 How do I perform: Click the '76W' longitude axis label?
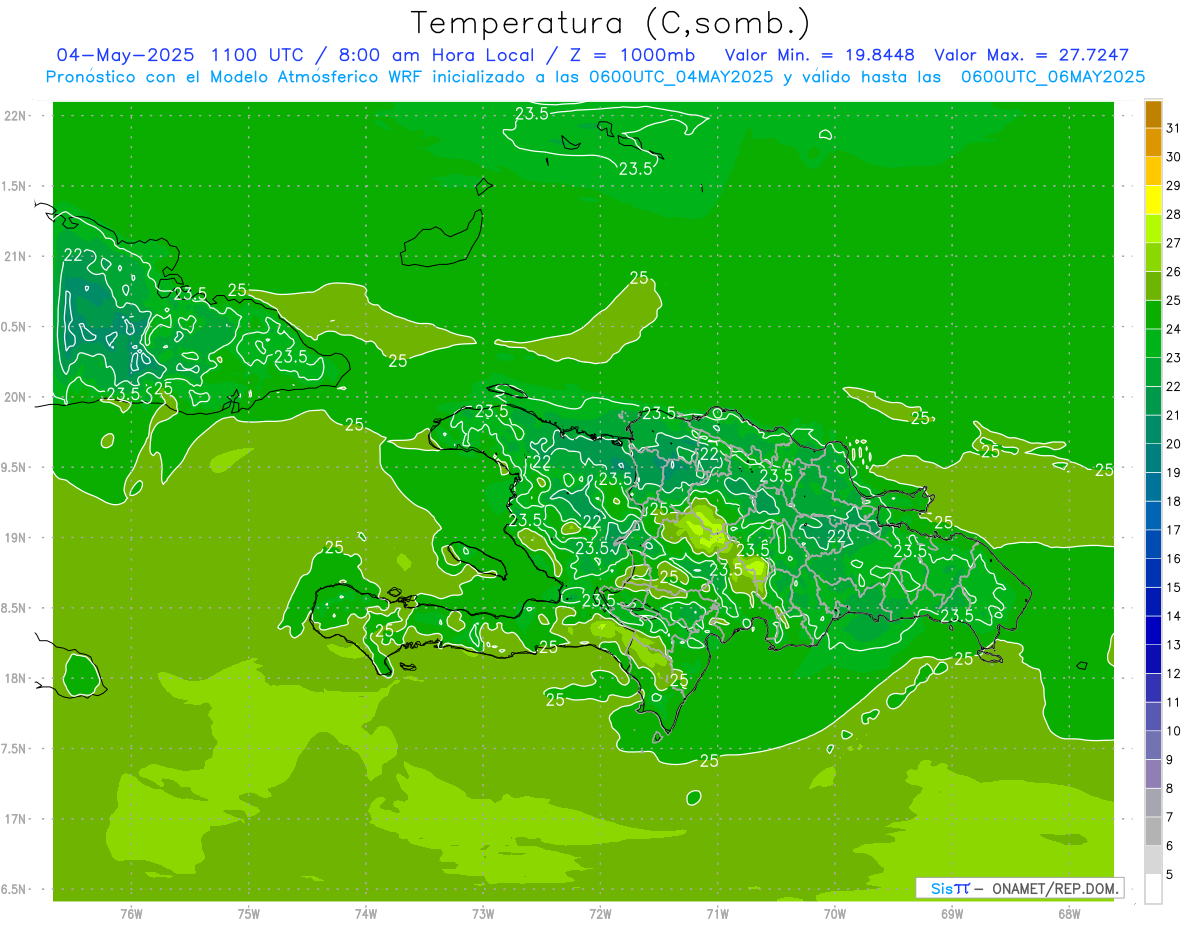tap(131, 914)
